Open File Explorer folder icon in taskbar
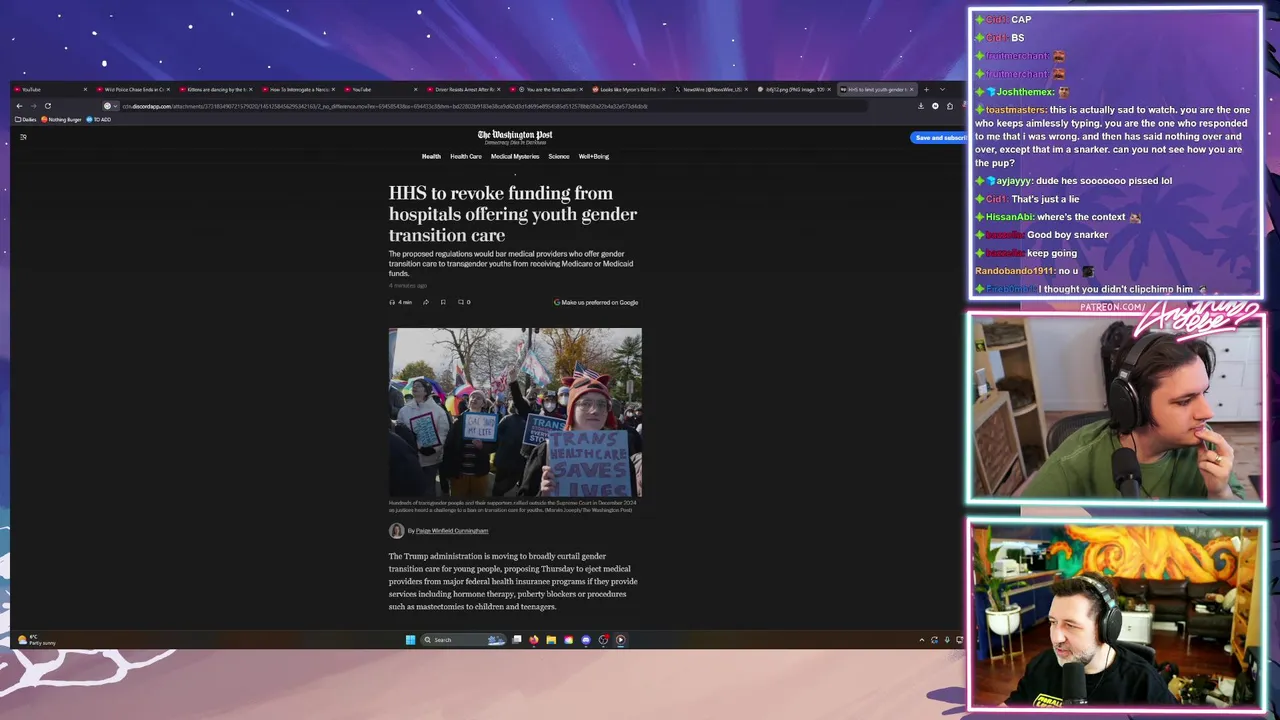Screen dimensions: 1280x720 coord(551,640)
